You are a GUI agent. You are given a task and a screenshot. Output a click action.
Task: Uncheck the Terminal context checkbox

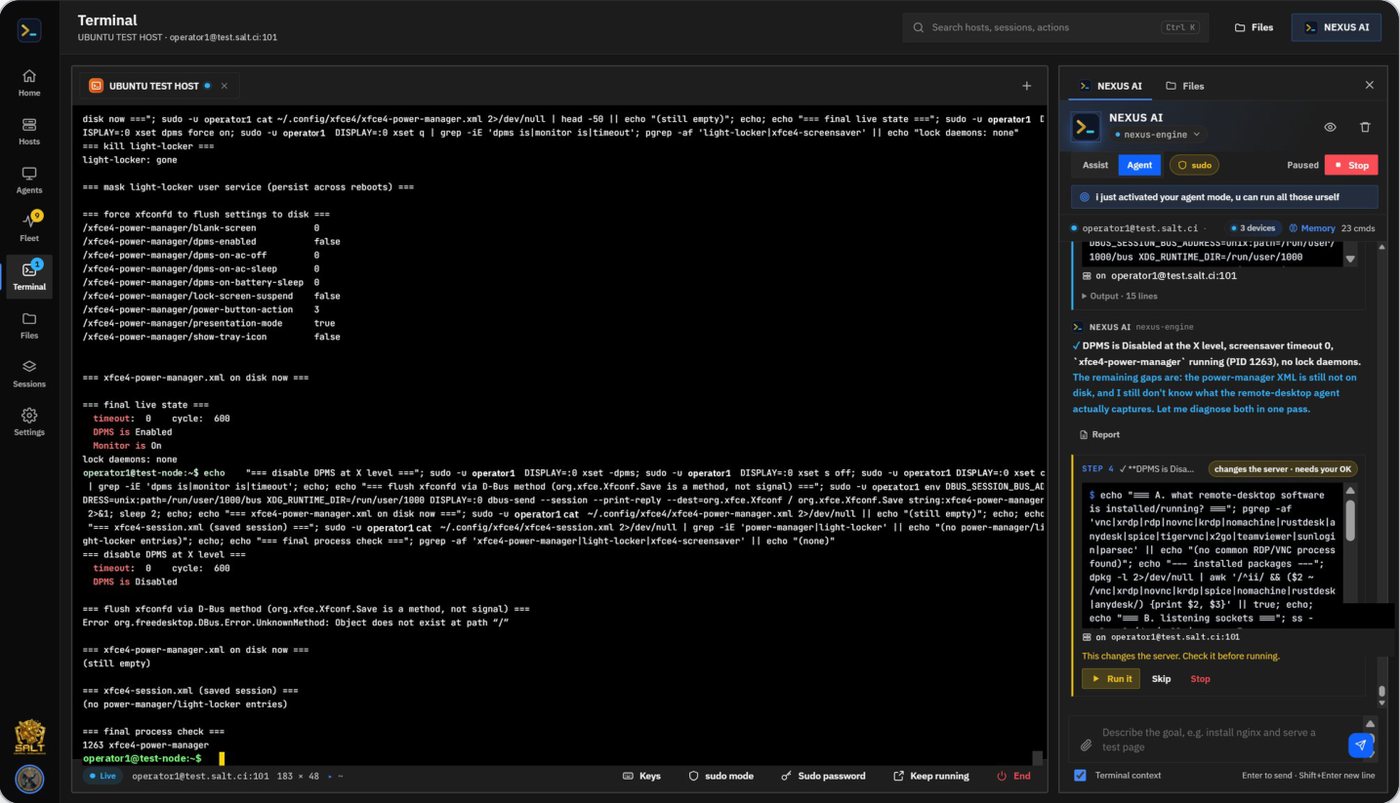tap(1080, 775)
